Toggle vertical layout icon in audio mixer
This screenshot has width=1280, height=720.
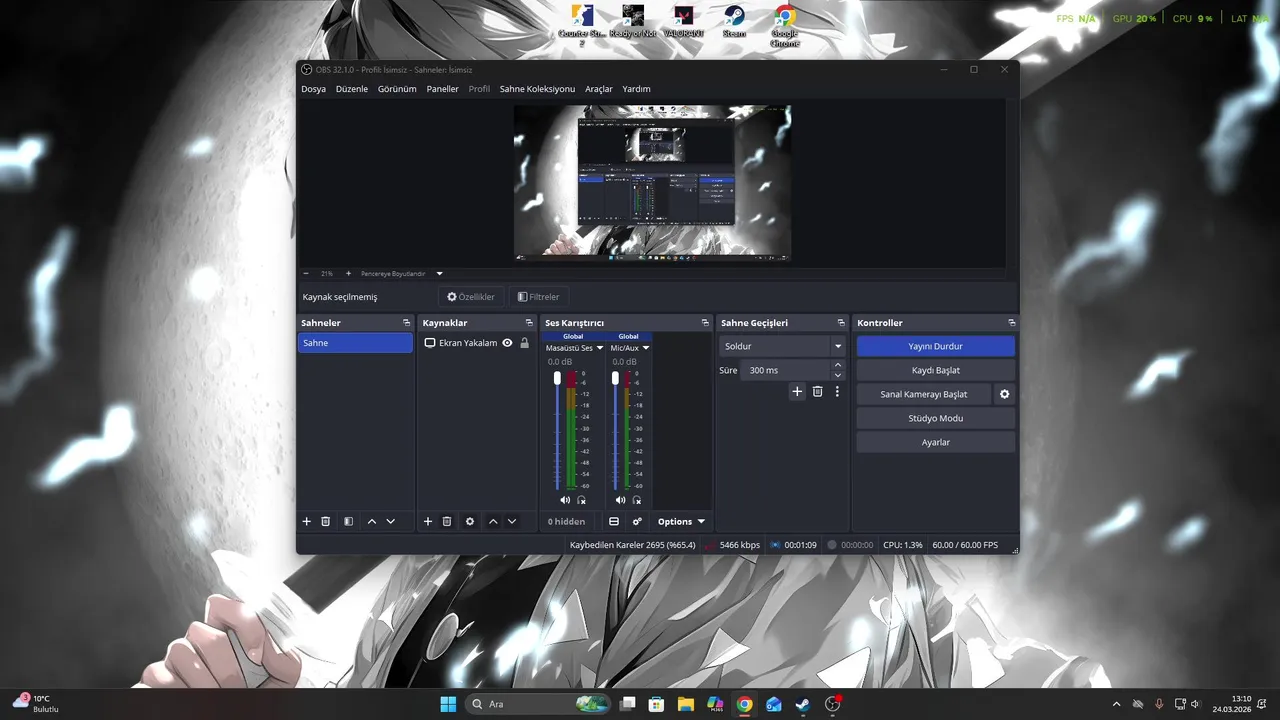(614, 522)
